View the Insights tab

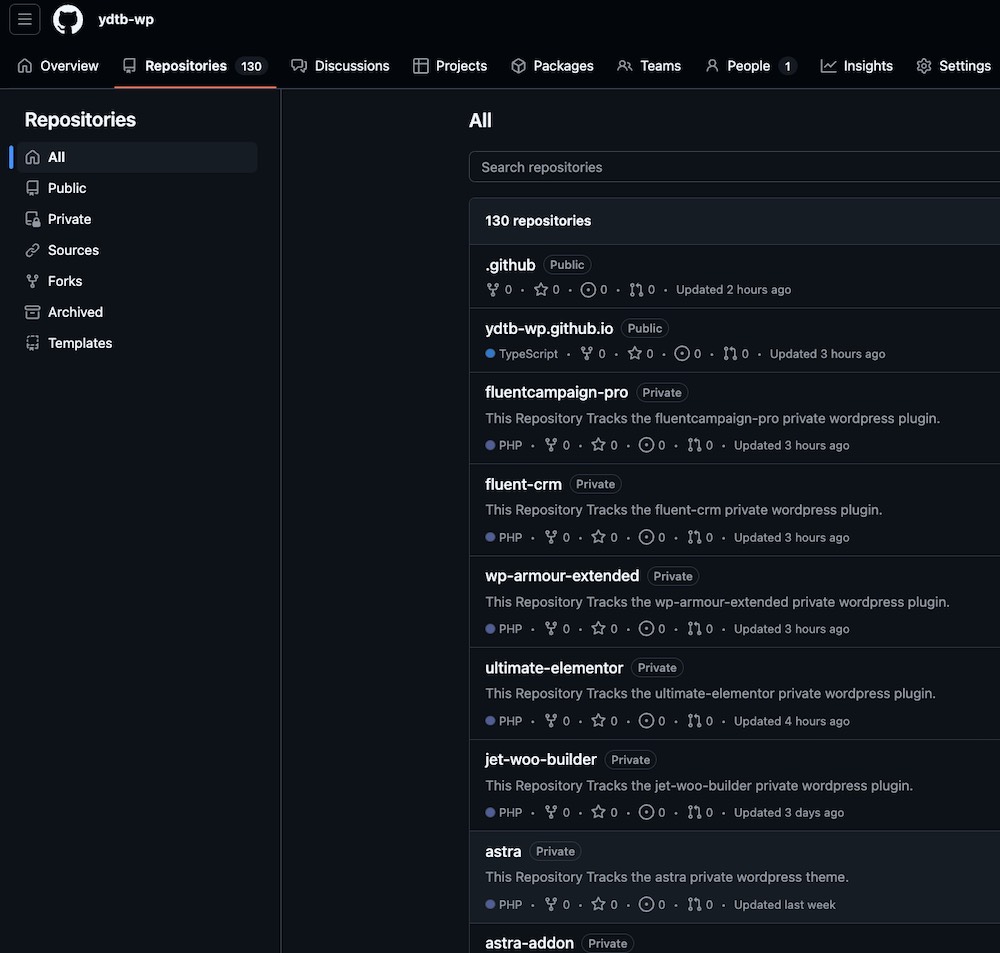pyautogui.click(x=857, y=66)
